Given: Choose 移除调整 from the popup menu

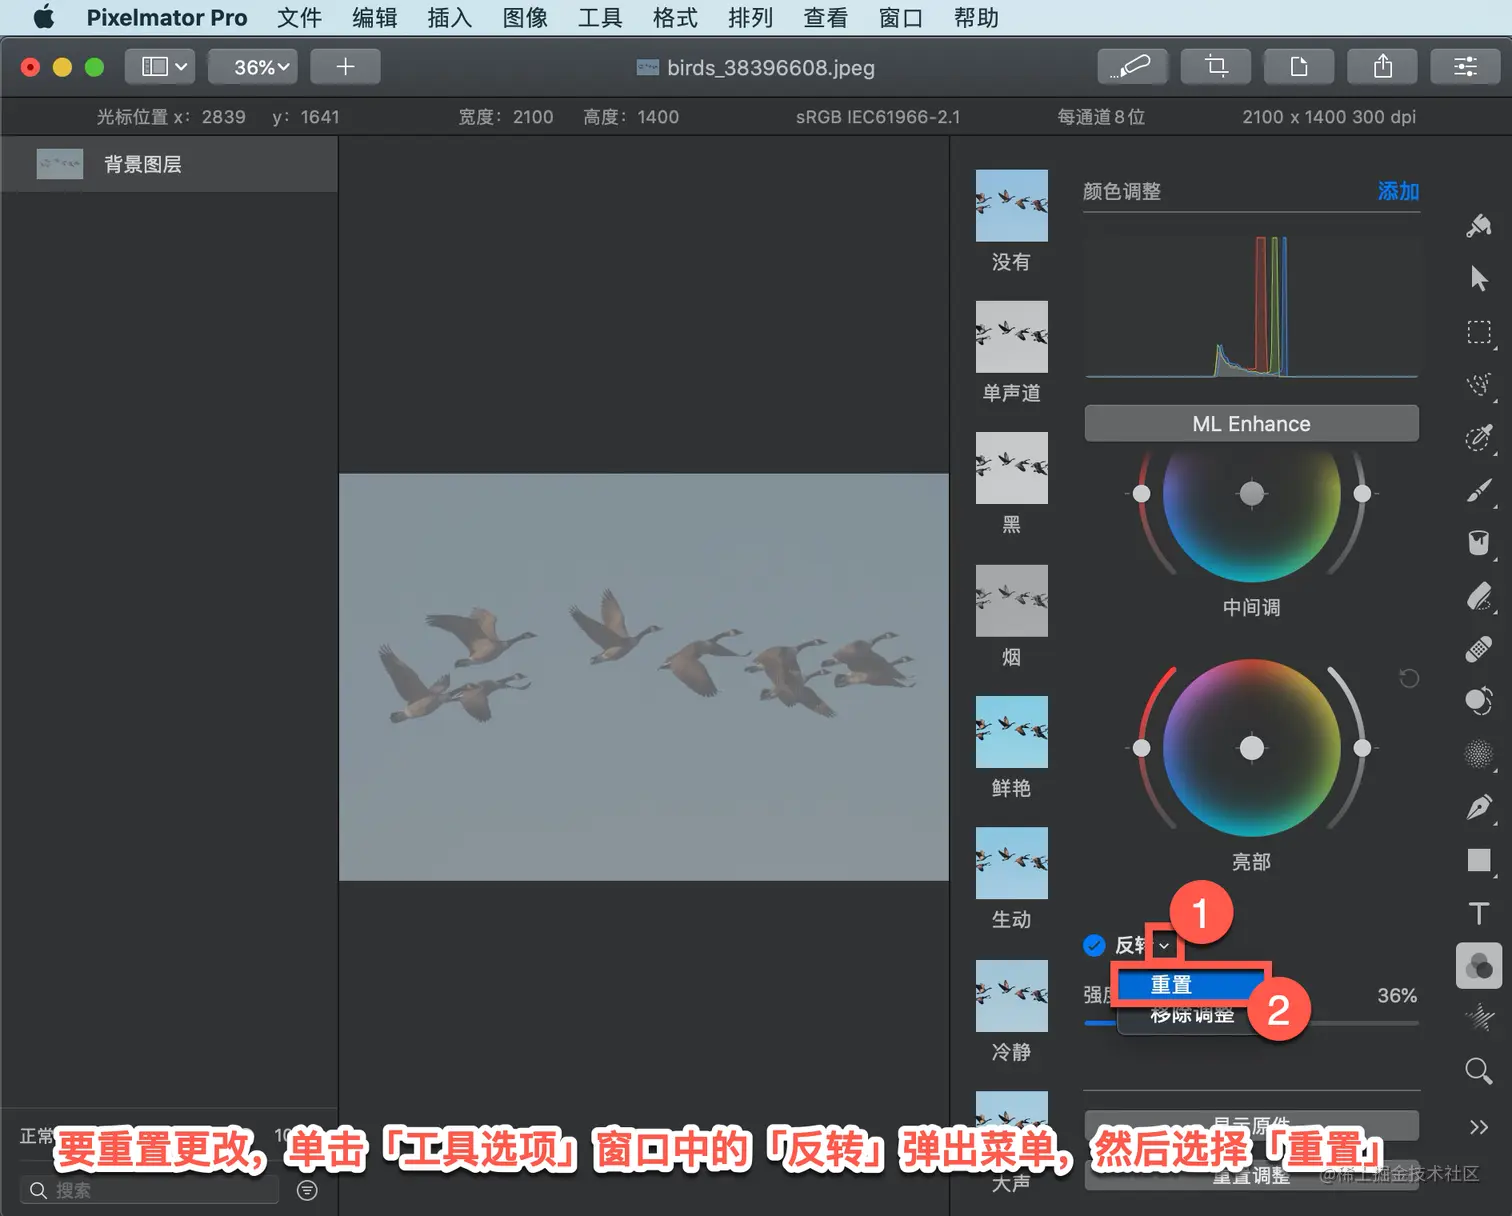Looking at the screenshot, I should click(1193, 1015).
